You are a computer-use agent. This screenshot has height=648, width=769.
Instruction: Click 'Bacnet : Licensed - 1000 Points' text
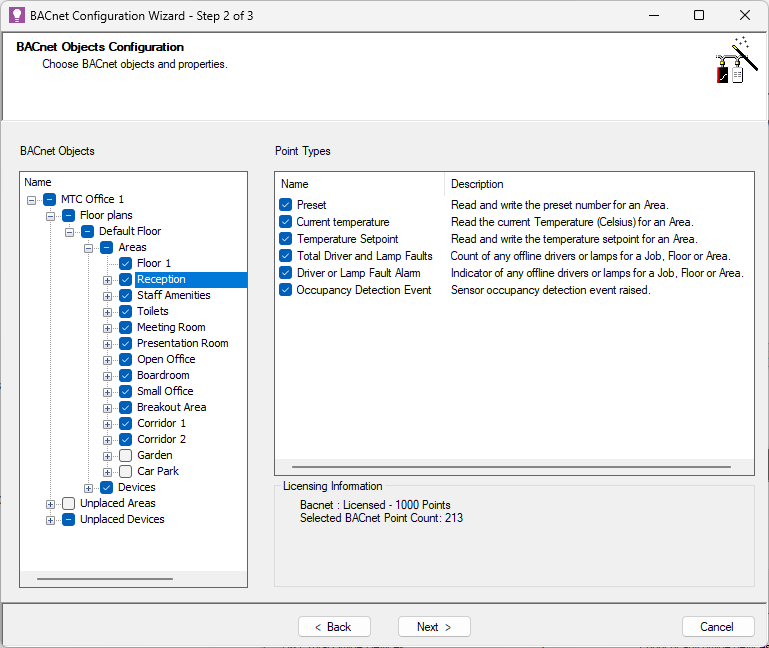pos(375,505)
